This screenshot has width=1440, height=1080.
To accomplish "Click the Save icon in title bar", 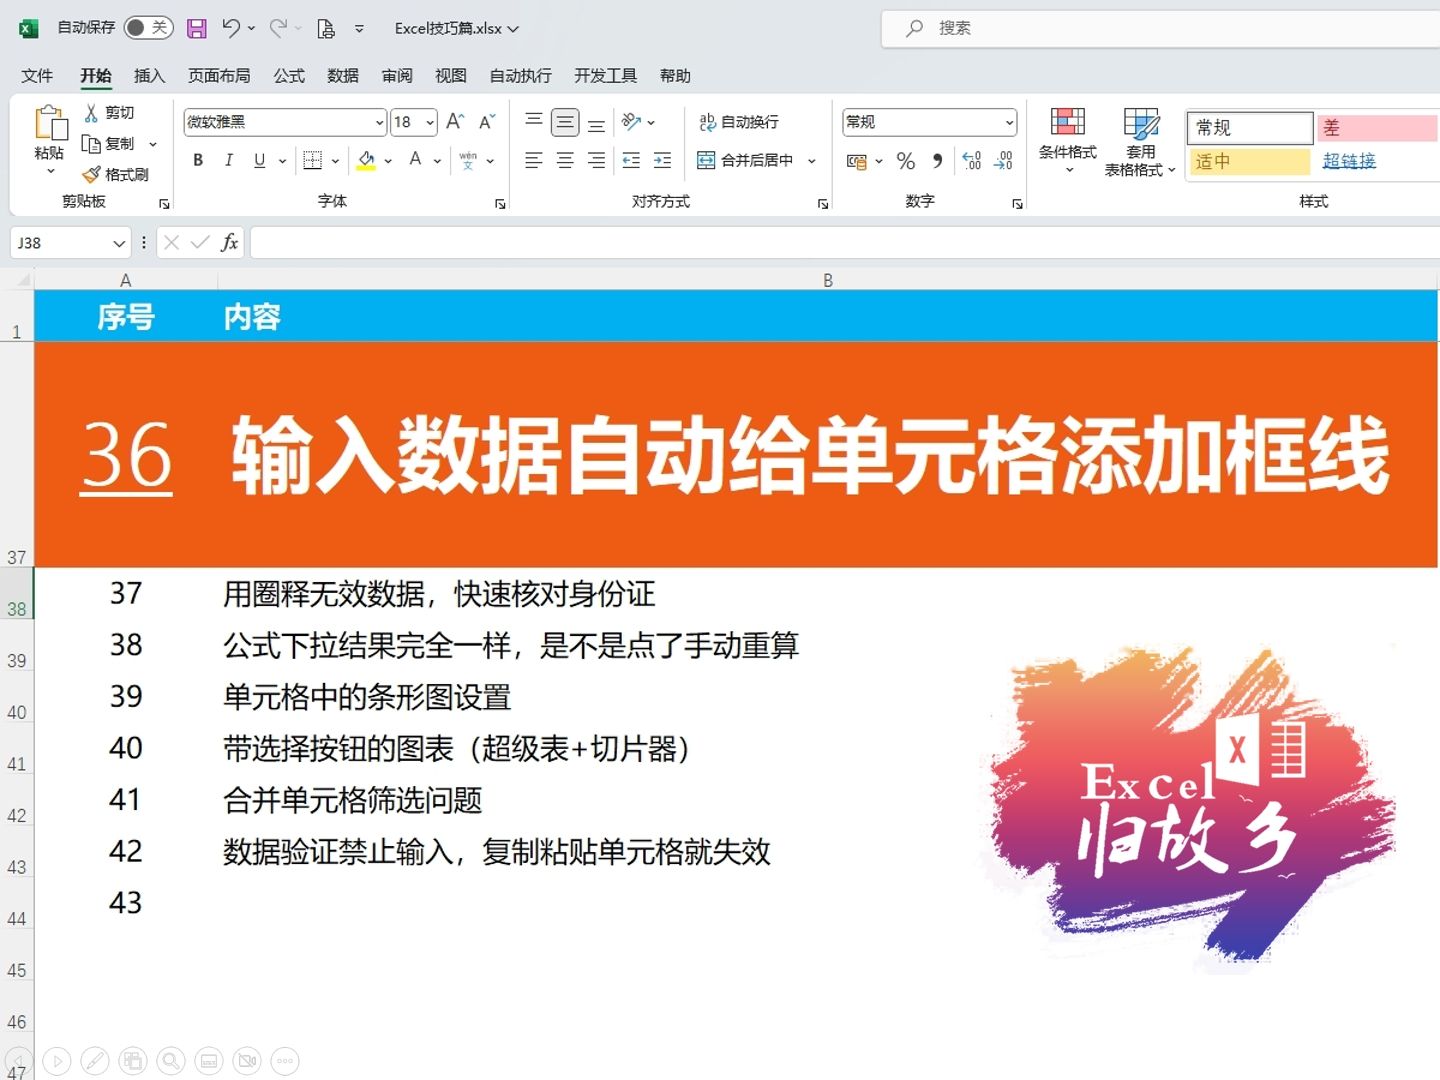I will click(197, 28).
